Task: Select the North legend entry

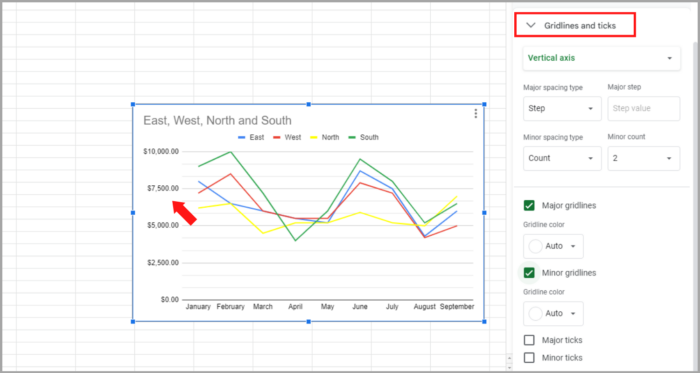Action: 325,137
